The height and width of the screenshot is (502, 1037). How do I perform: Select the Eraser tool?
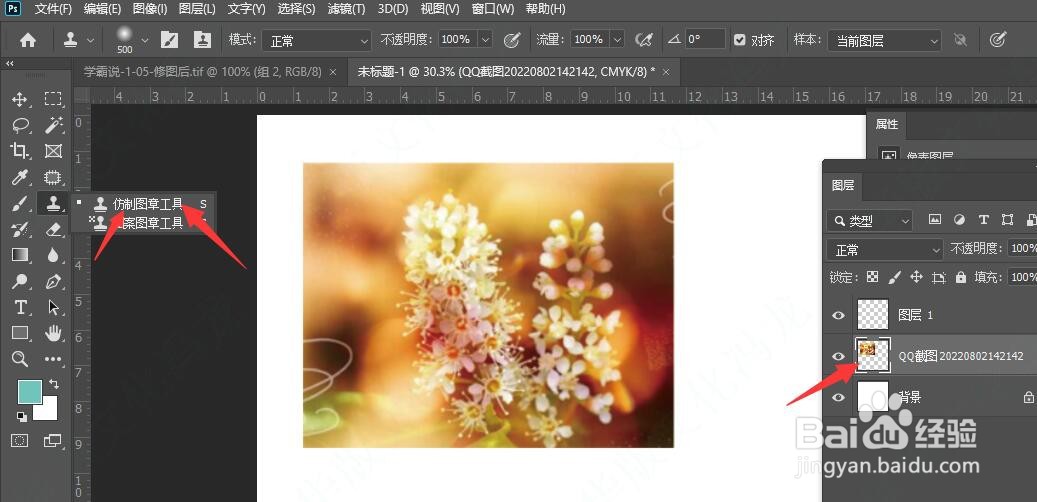point(53,230)
